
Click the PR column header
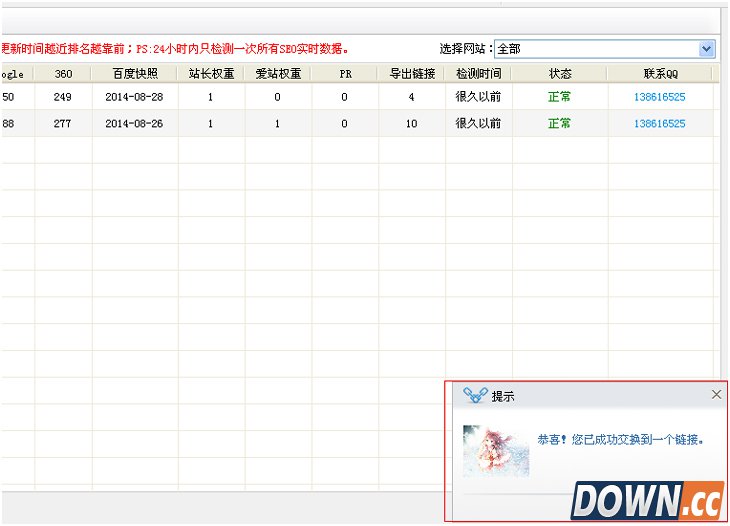point(344,73)
